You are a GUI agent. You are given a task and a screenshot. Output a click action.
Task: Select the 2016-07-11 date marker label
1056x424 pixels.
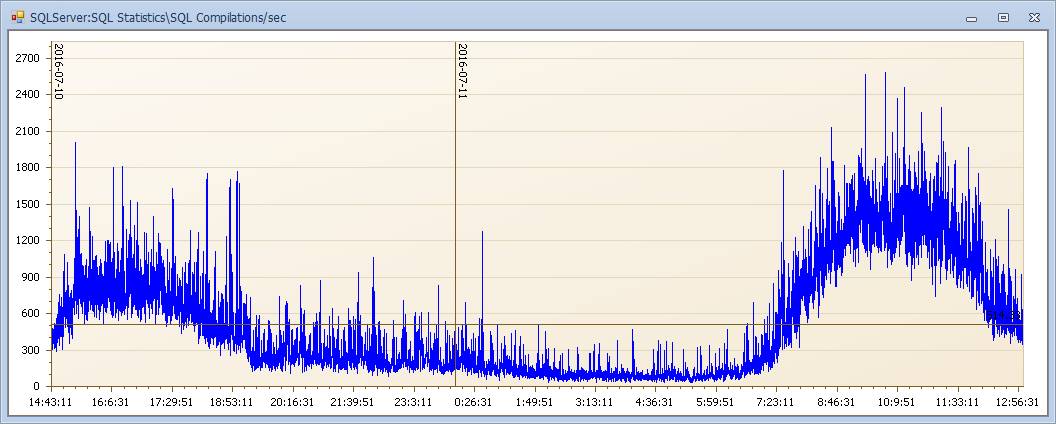coord(463,71)
